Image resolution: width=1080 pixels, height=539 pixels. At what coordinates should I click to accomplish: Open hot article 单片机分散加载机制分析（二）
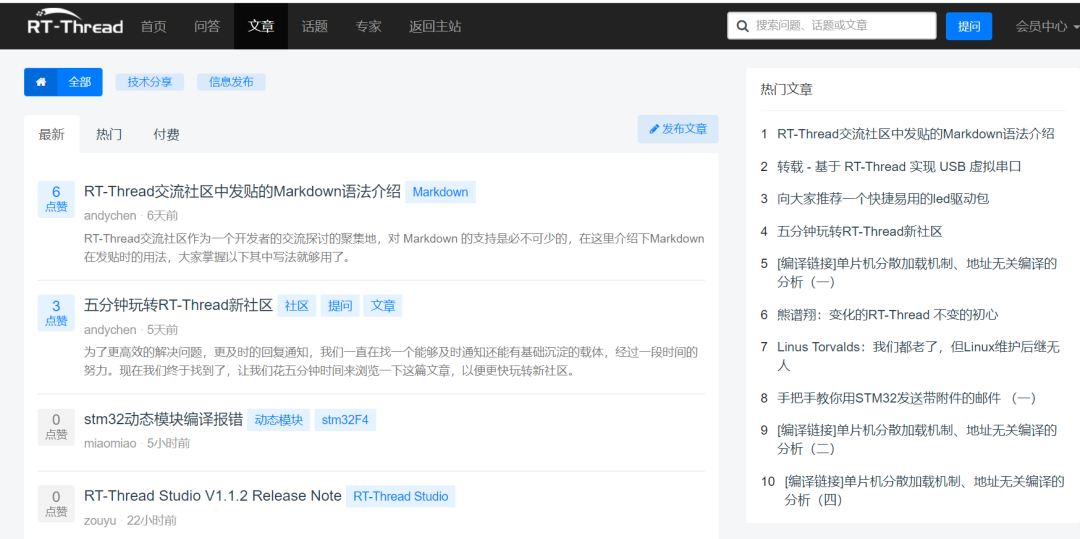coord(917,439)
